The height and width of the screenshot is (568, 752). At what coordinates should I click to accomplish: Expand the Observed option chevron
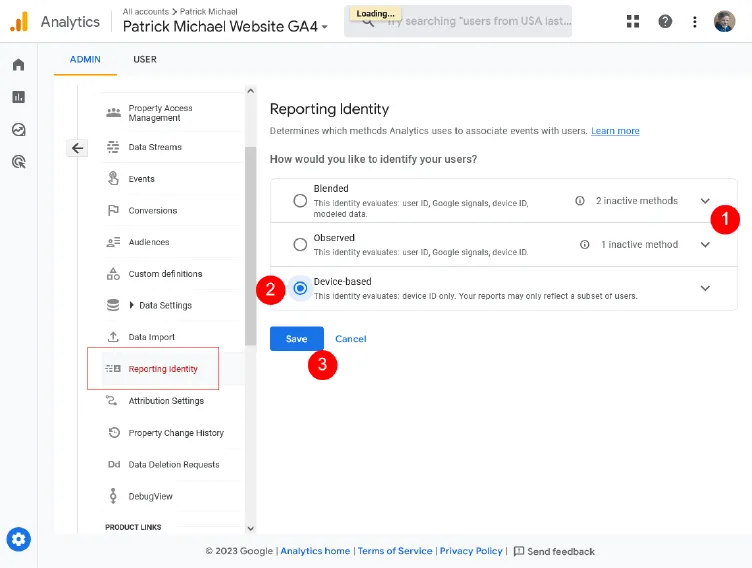(x=705, y=245)
